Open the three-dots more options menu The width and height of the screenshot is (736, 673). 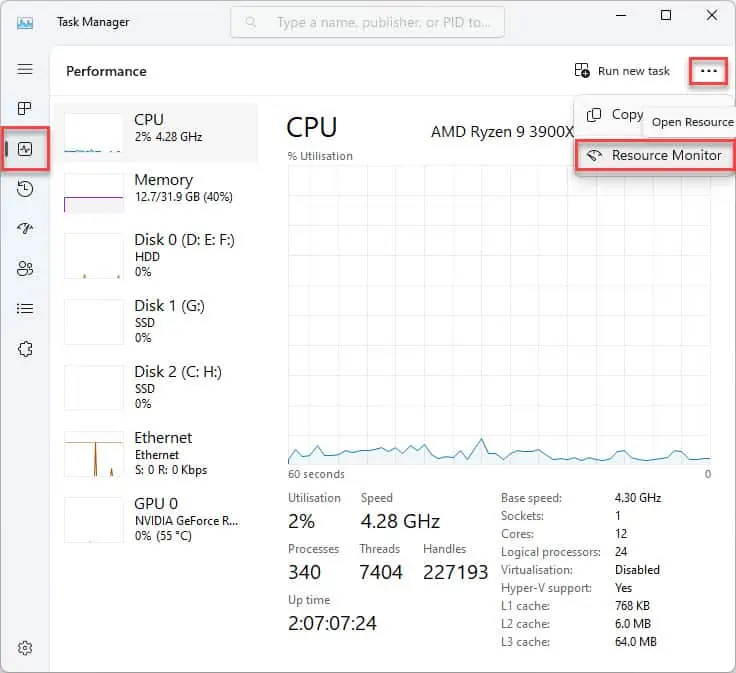(708, 71)
